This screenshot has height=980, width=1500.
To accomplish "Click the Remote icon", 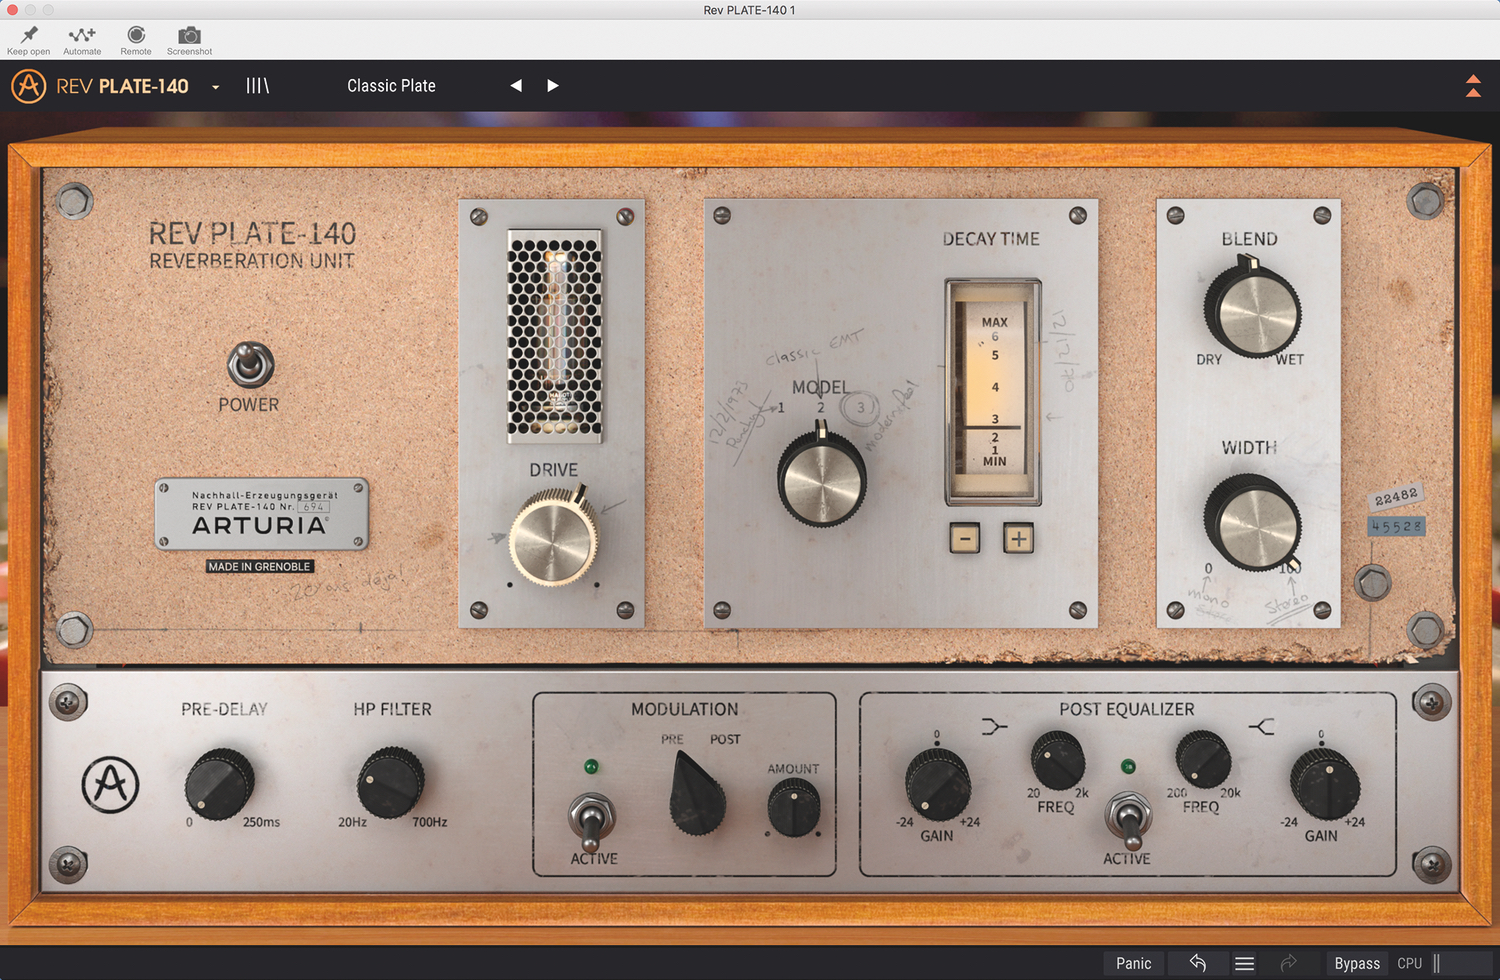I will [136, 35].
